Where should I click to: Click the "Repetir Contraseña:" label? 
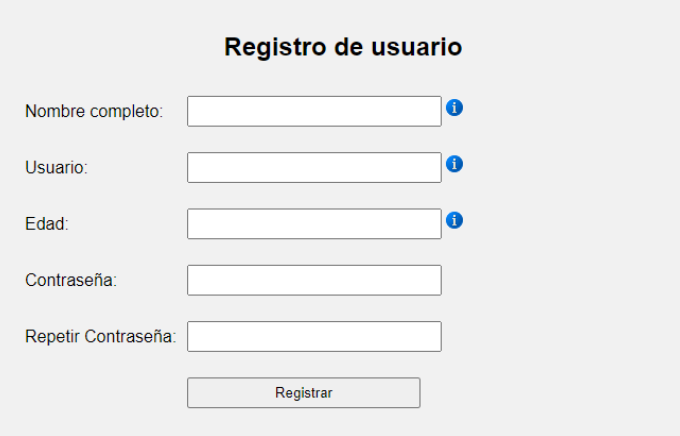pyautogui.click(x=100, y=336)
